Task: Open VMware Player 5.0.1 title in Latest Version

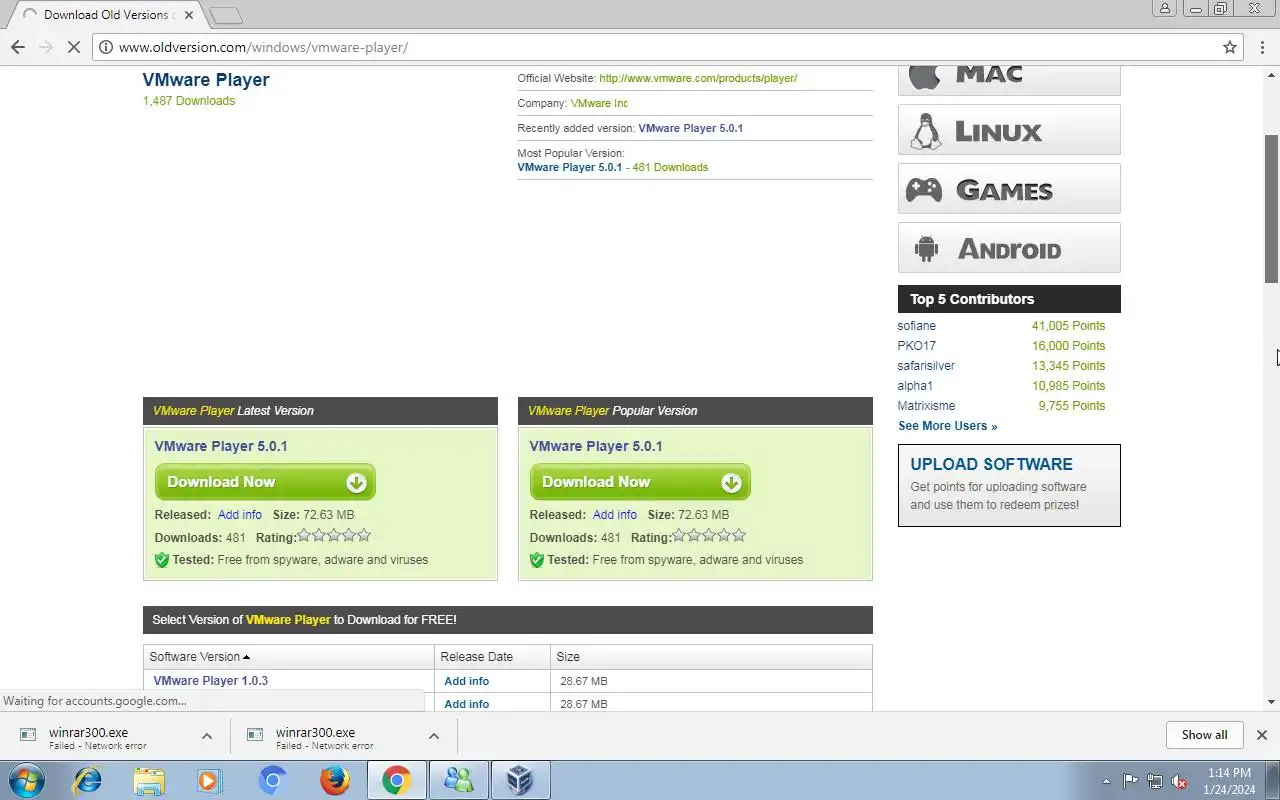Action: [x=221, y=446]
